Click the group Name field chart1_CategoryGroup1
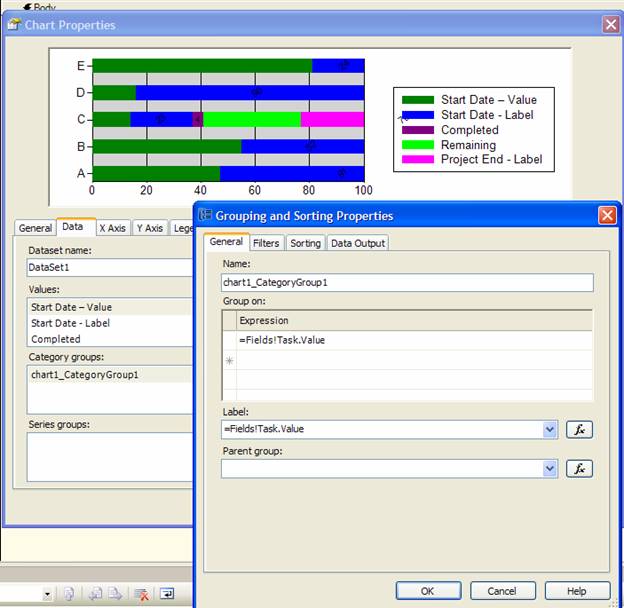 coord(408,283)
